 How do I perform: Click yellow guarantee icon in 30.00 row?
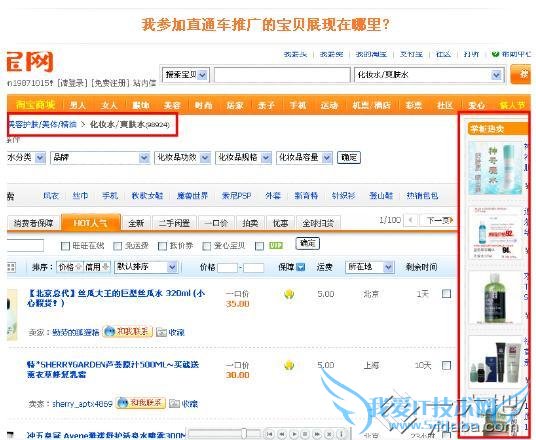pyautogui.click(x=289, y=365)
